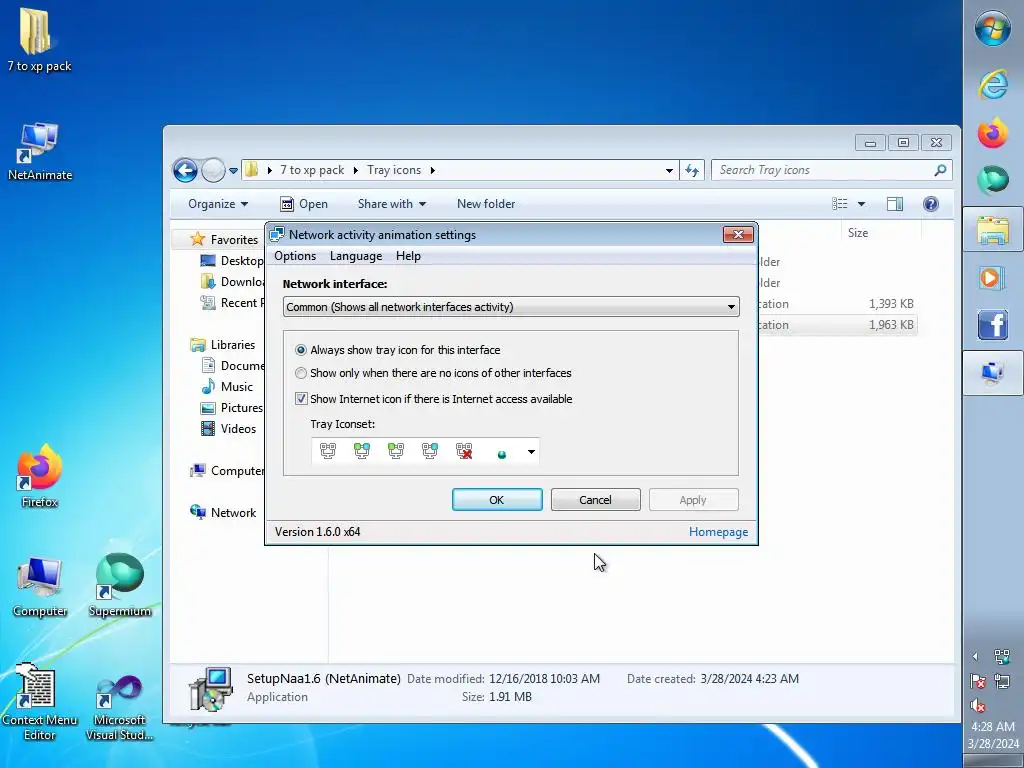Open Explorer help question mark icon
This screenshot has width=1024, height=768.
click(x=931, y=204)
